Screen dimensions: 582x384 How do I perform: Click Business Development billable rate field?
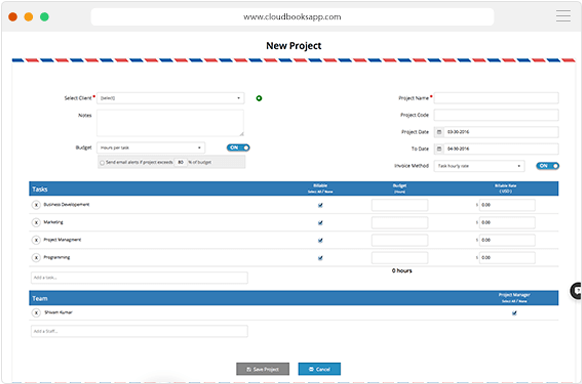point(507,205)
